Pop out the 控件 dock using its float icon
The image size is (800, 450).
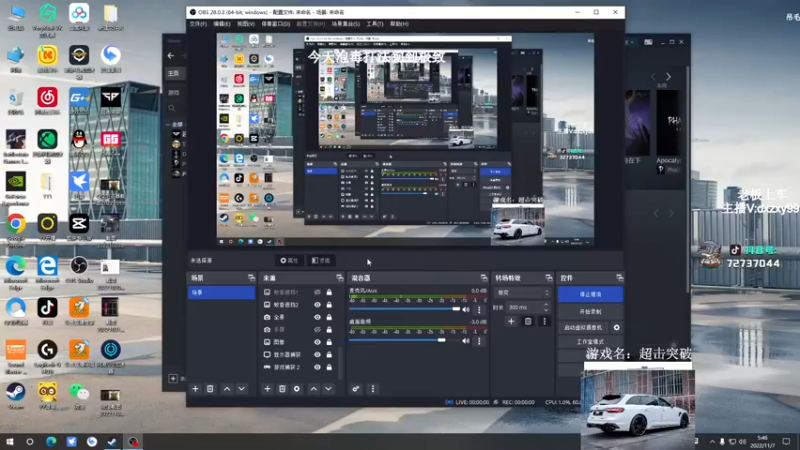click(620, 278)
